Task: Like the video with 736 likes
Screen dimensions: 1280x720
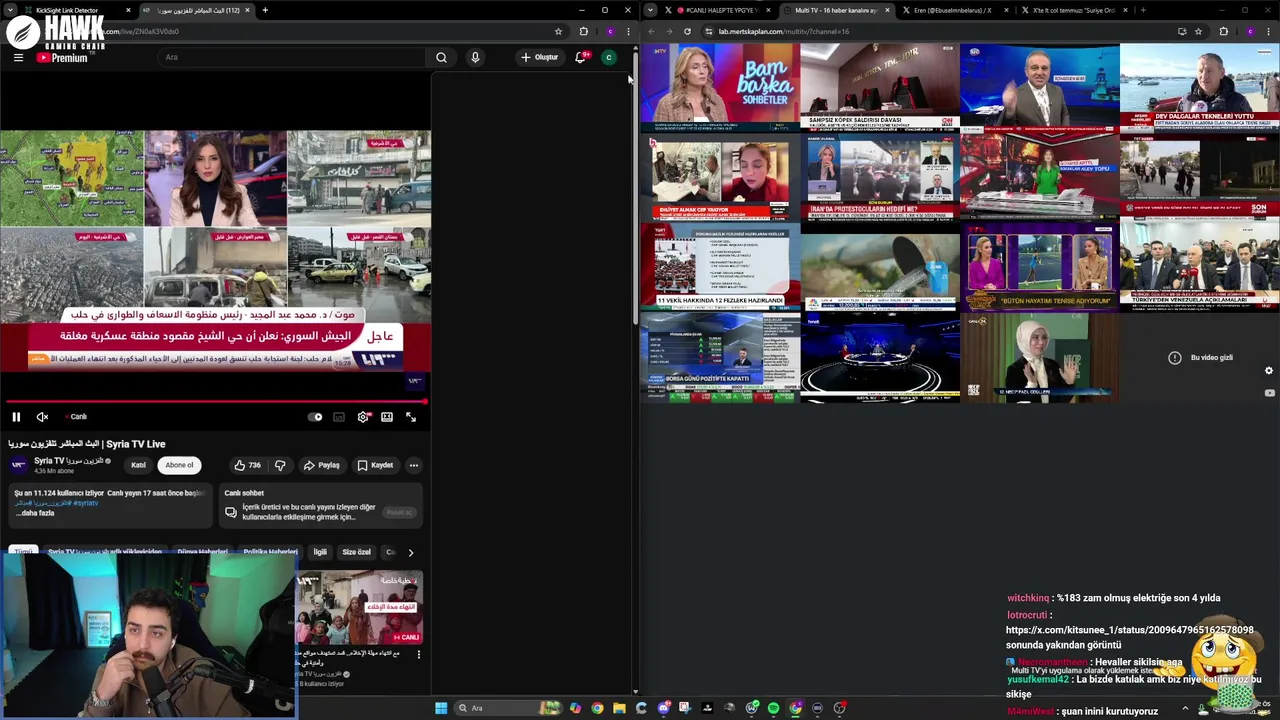Action: (246, 465)
